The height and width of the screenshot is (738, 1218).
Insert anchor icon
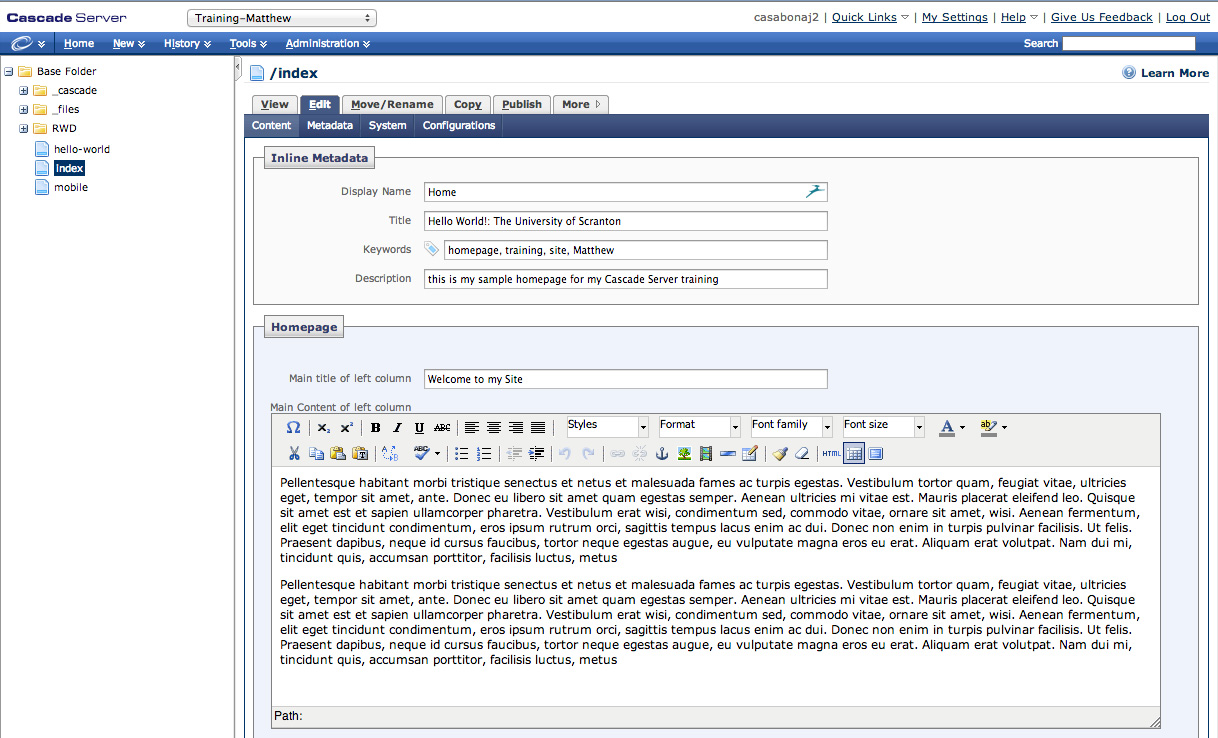pyautogui.click(x=661, y=453)
